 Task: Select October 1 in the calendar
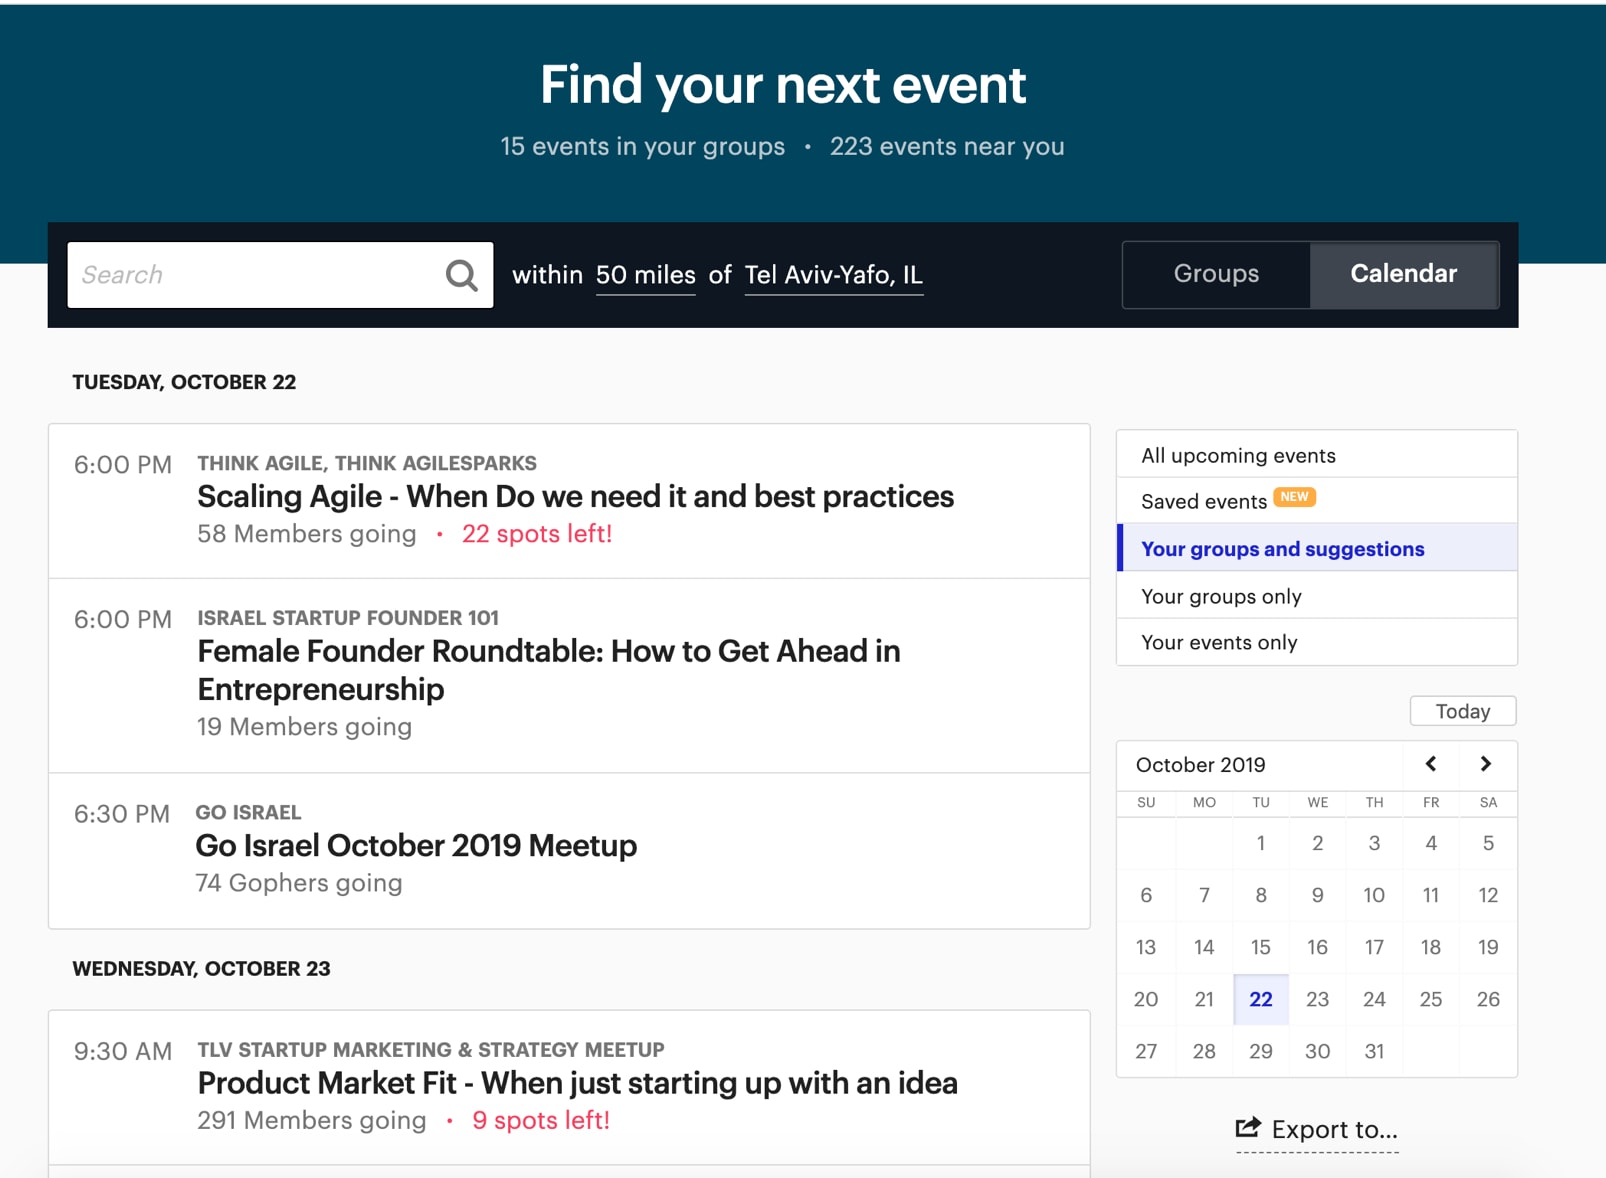point(1261,843)
